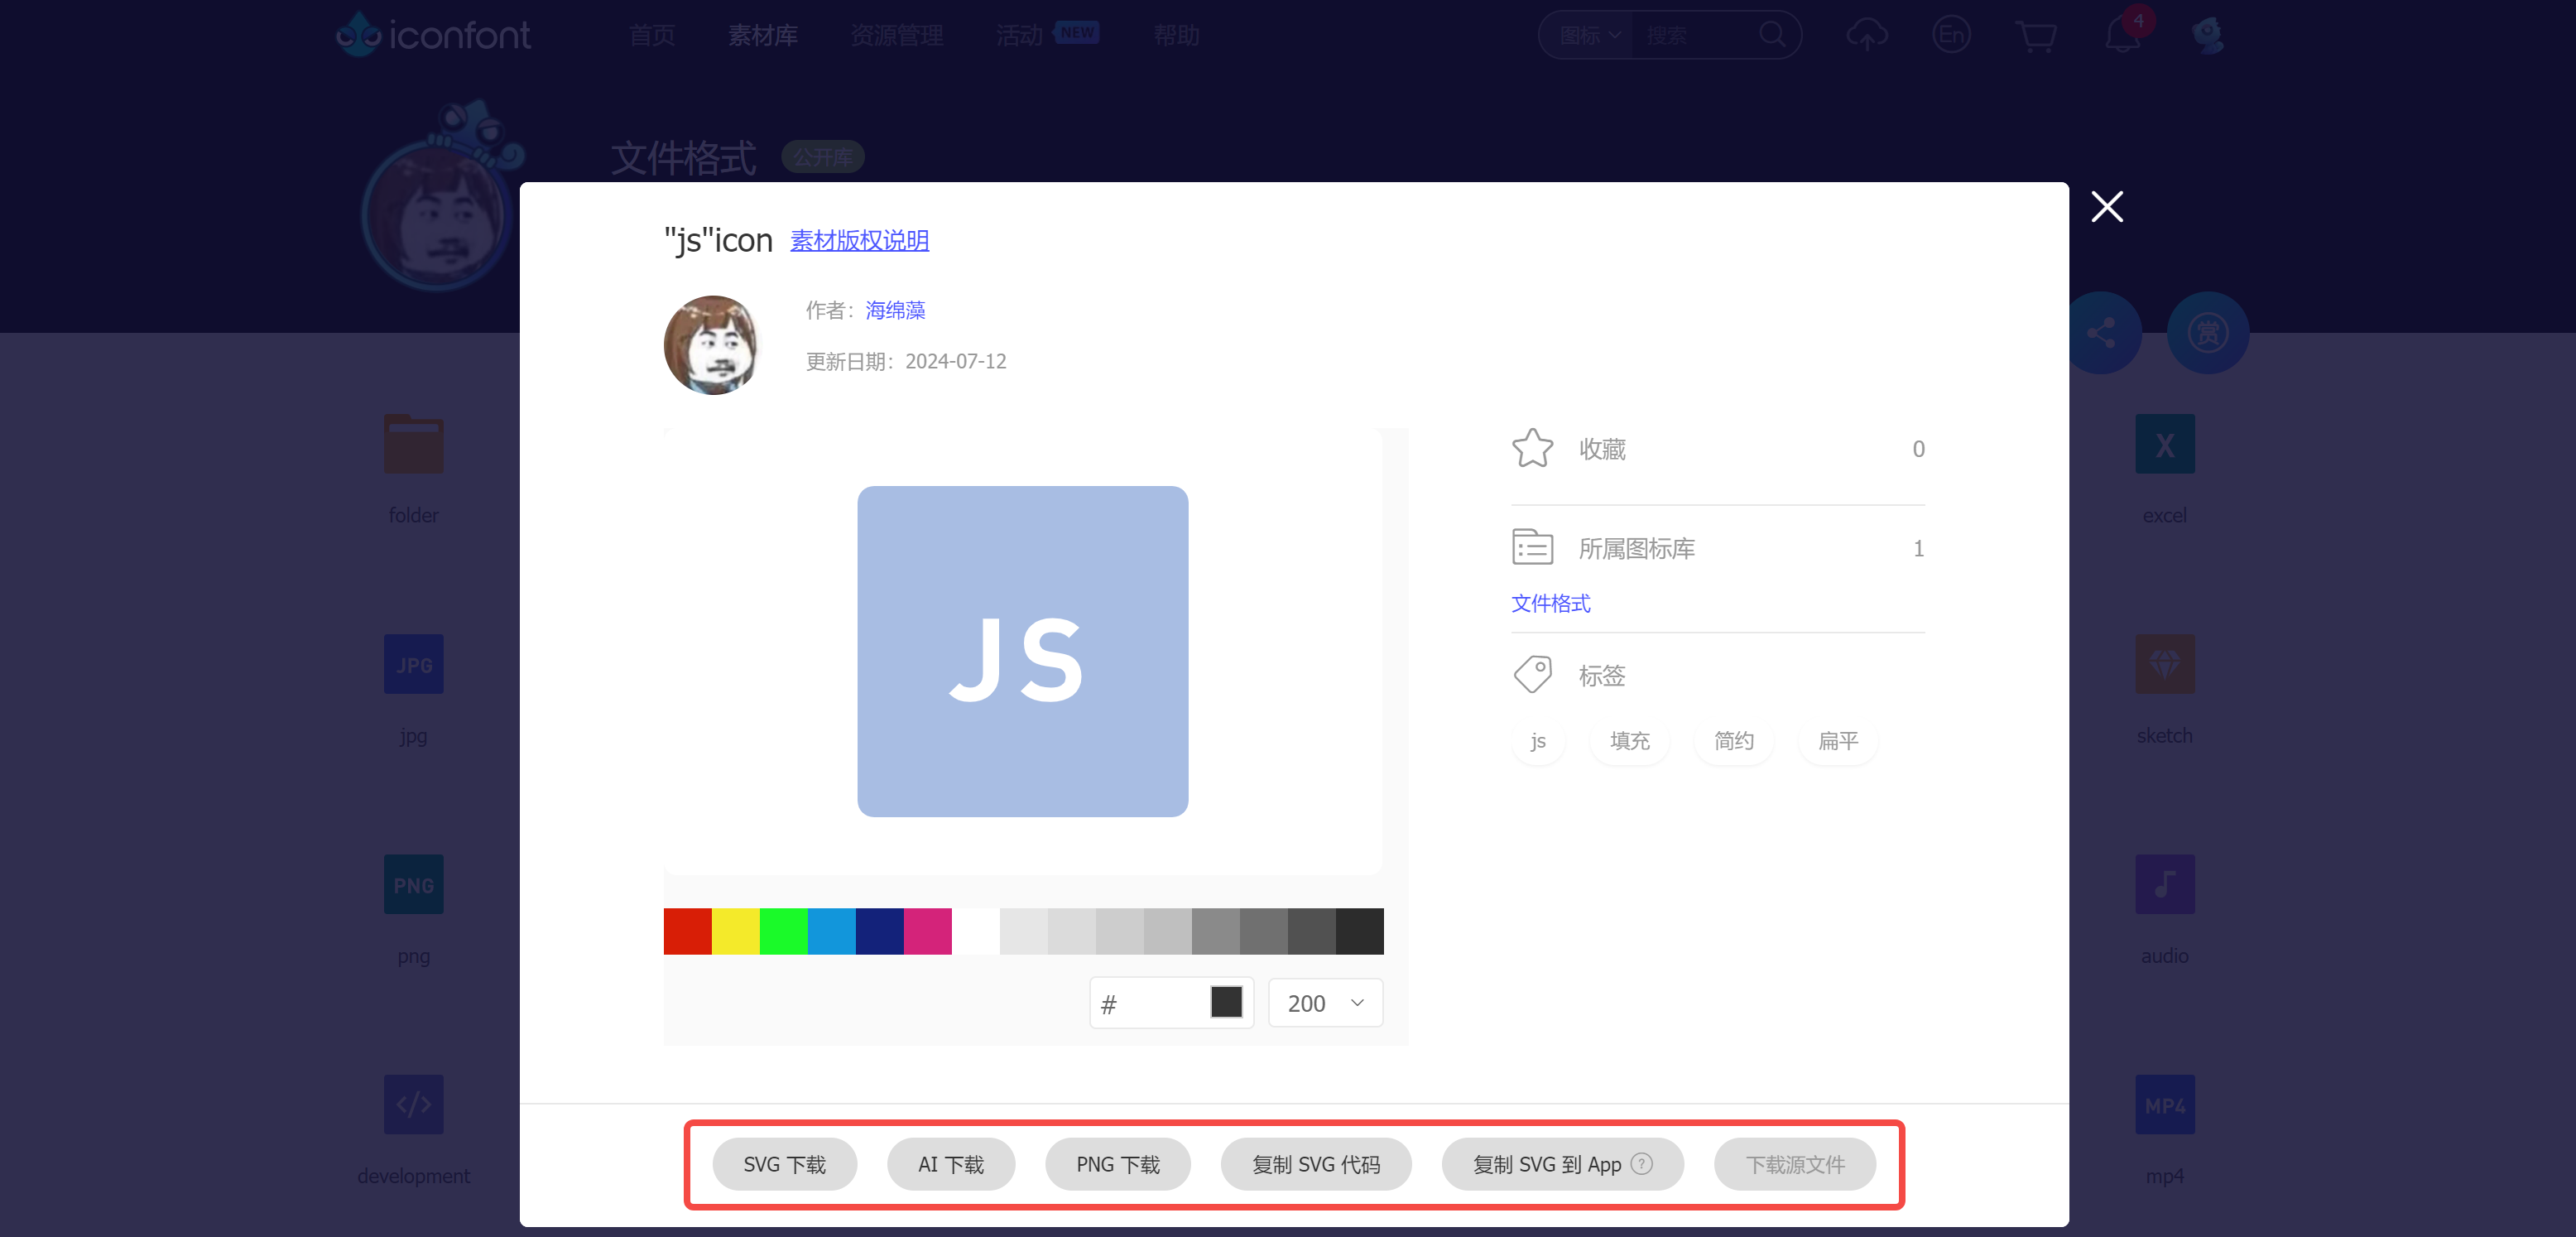Select the js tag

pos(1538,741)
